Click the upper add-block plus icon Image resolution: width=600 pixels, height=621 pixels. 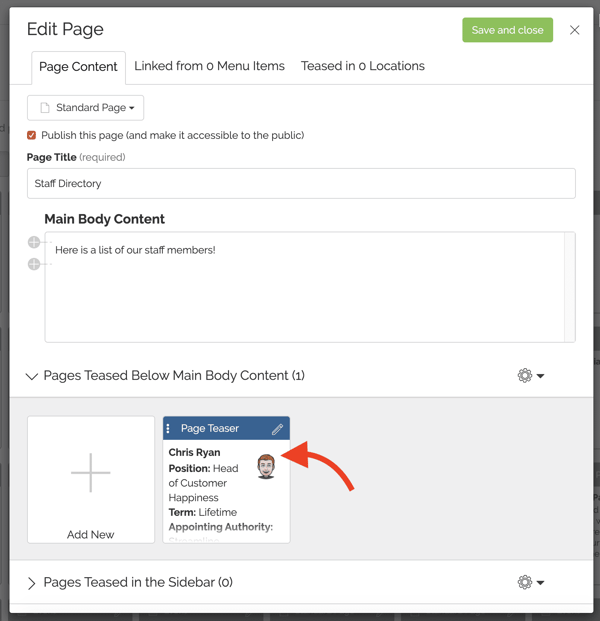coord(34,242)
